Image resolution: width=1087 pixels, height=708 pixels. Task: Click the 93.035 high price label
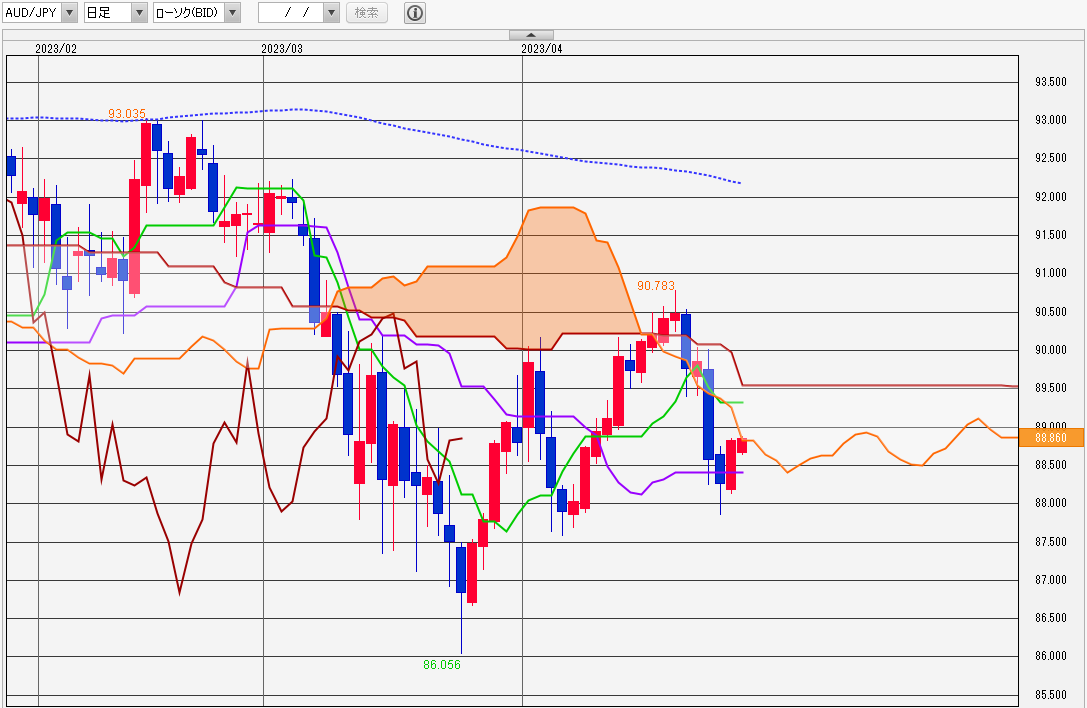127,114
